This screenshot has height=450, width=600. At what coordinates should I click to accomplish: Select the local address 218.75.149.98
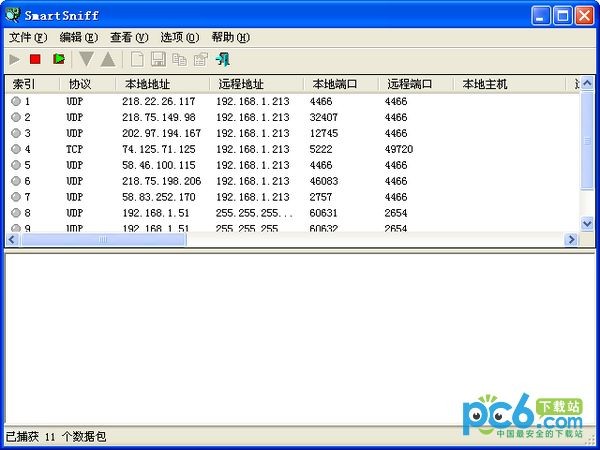click(x=158, y=117)
